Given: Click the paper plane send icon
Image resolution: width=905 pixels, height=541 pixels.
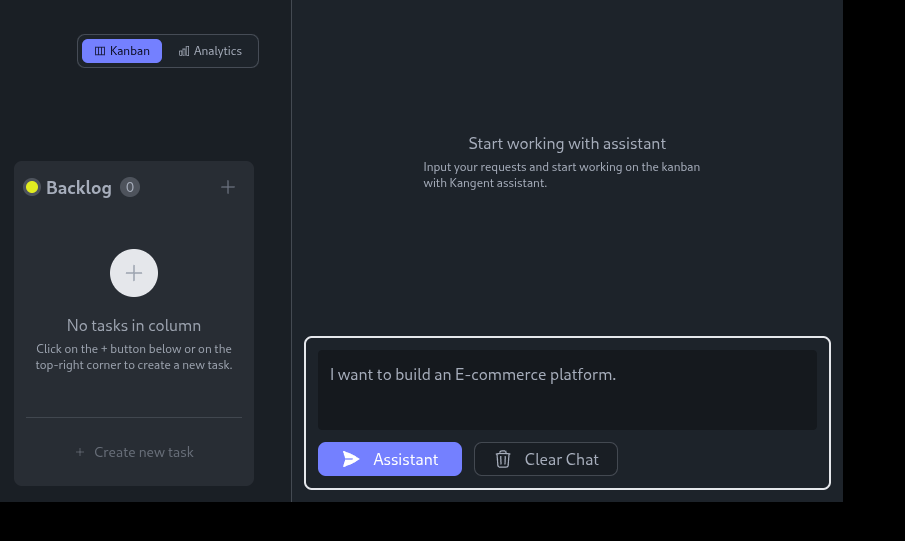Looking at the screenshot, I should point(351,459).
